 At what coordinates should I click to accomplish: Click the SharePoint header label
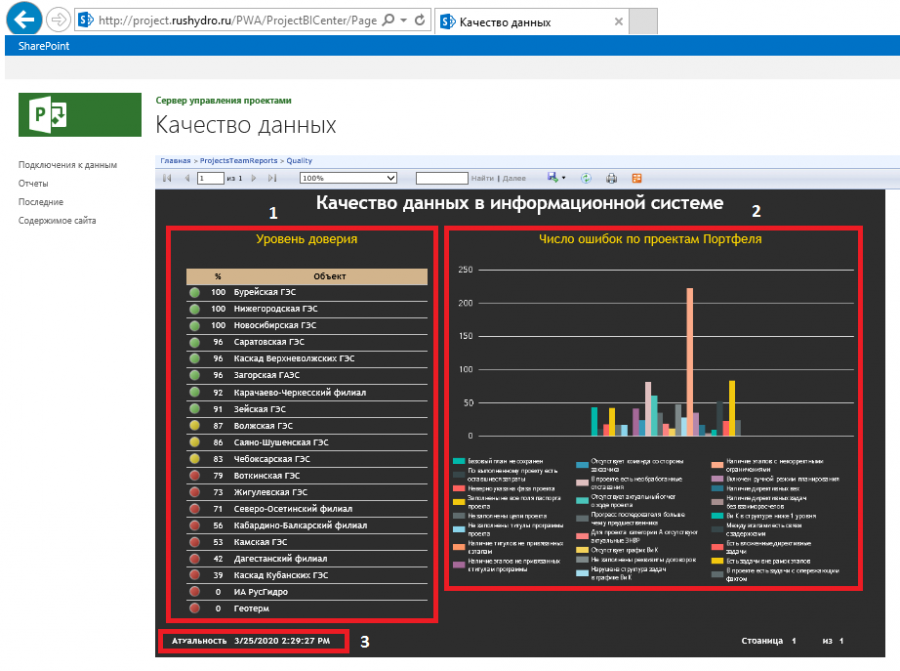click(x=44, y=46)
